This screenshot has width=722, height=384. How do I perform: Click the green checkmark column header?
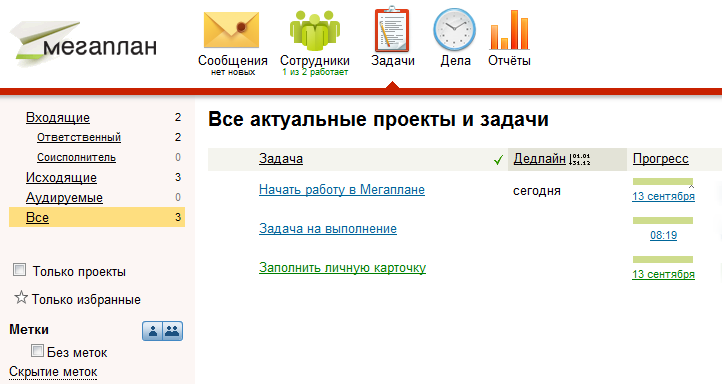click(x=498, y=160)
